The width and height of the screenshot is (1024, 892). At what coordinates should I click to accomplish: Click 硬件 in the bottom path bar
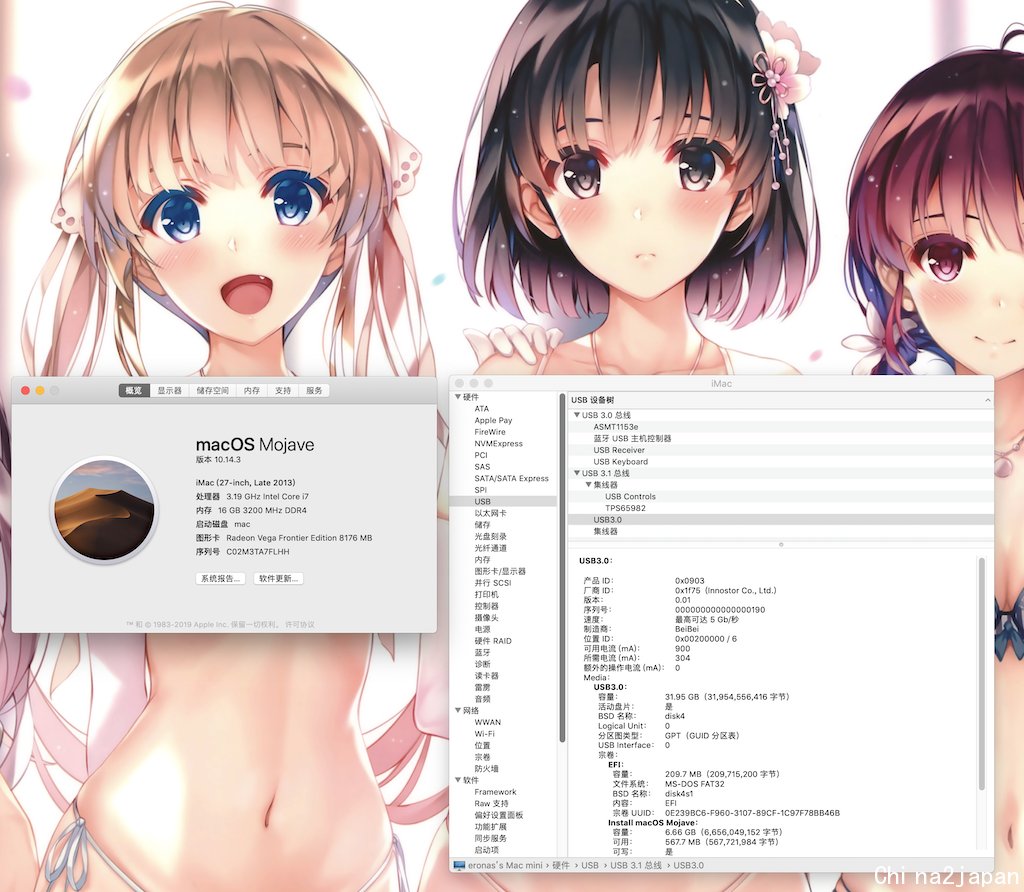560,865
